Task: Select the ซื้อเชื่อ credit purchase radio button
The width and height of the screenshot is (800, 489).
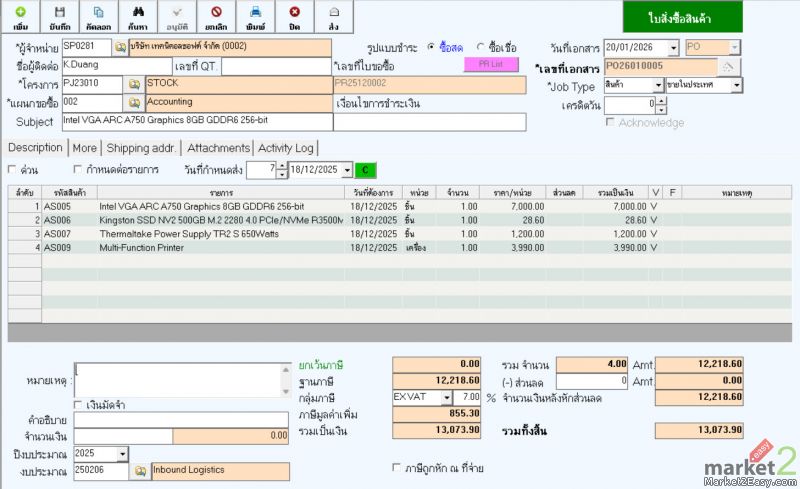Action: click(x=481, y=47)
